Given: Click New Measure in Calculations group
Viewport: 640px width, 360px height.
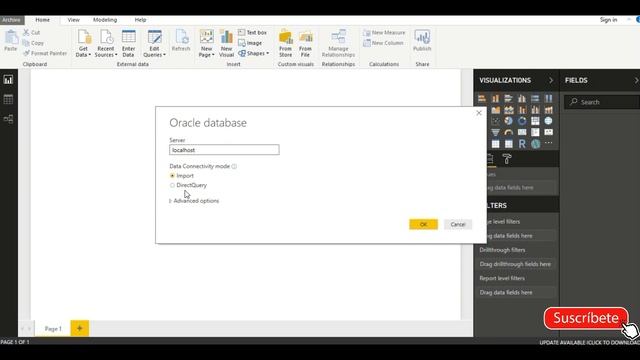Looking at the screenshot, I should click(x=384, y=33).
